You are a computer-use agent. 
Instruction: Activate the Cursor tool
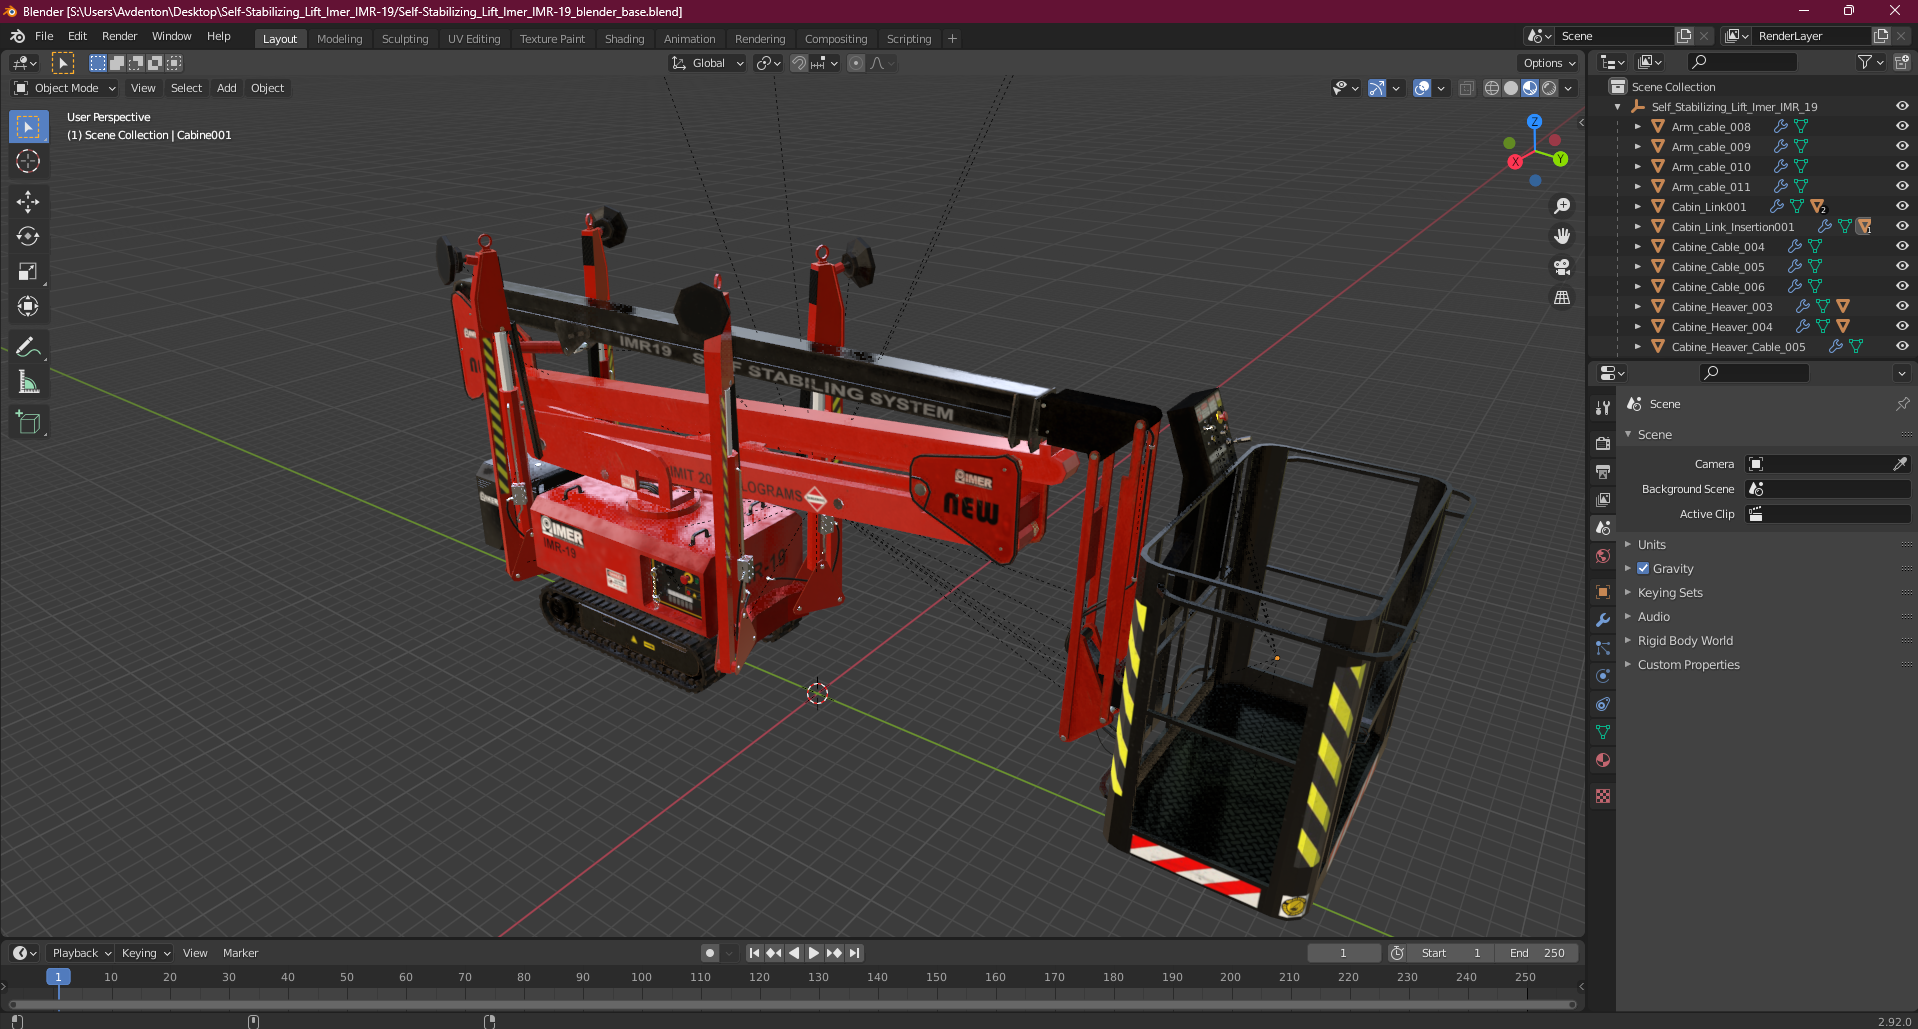click(x=28, y=162)
